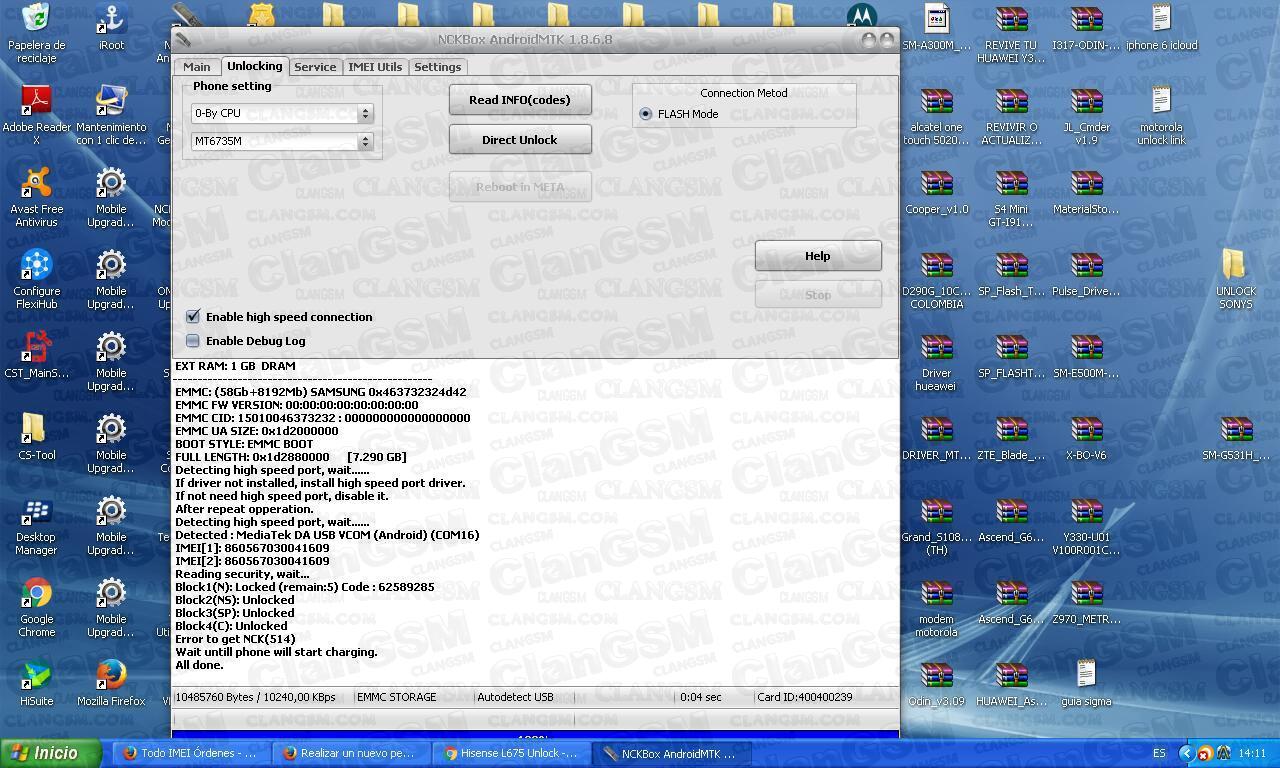Image resolution: width=1280 pixels, height=768 pixels.
Task: Click the IMEI[1]: 860567030041609 log line
Action: pyautogui.click(x=252, y=548)
